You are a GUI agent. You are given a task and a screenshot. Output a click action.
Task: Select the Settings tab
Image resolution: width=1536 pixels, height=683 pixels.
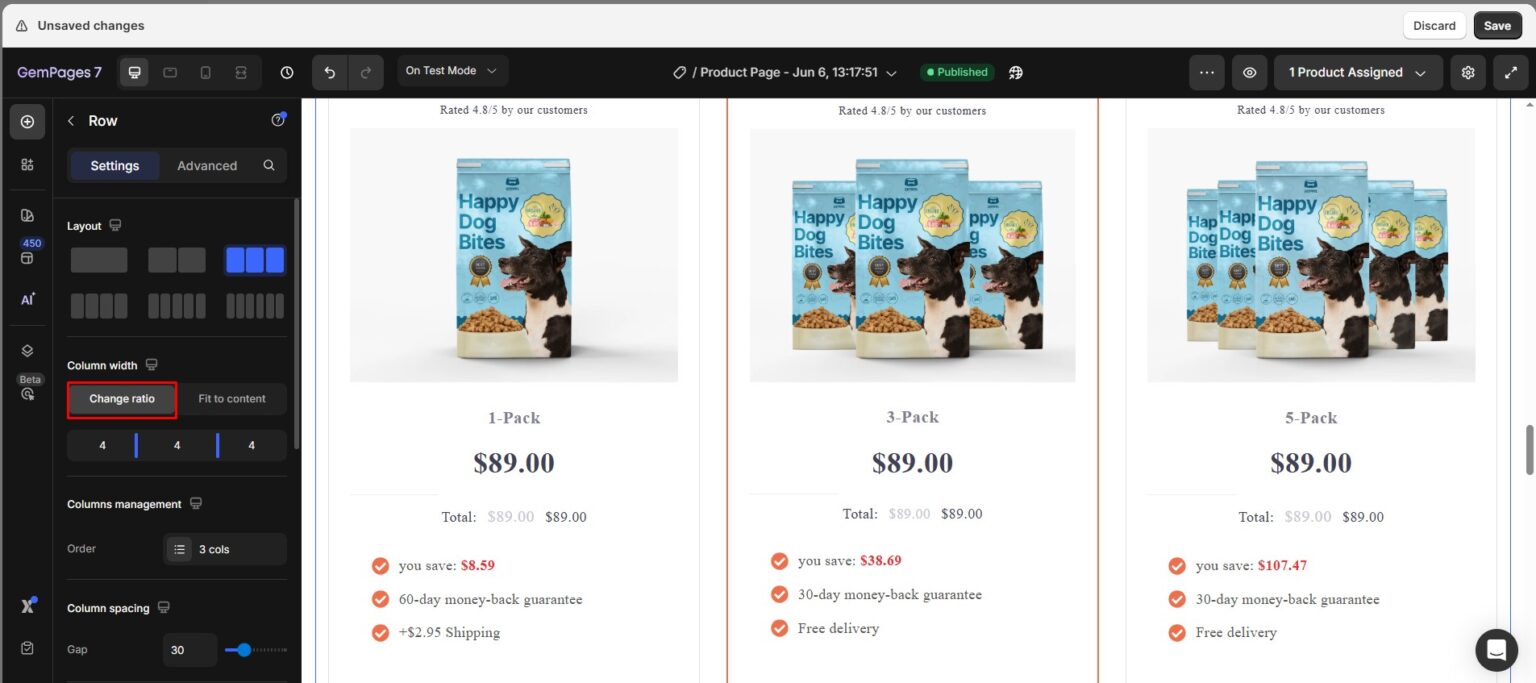click(x=115, y=166)
